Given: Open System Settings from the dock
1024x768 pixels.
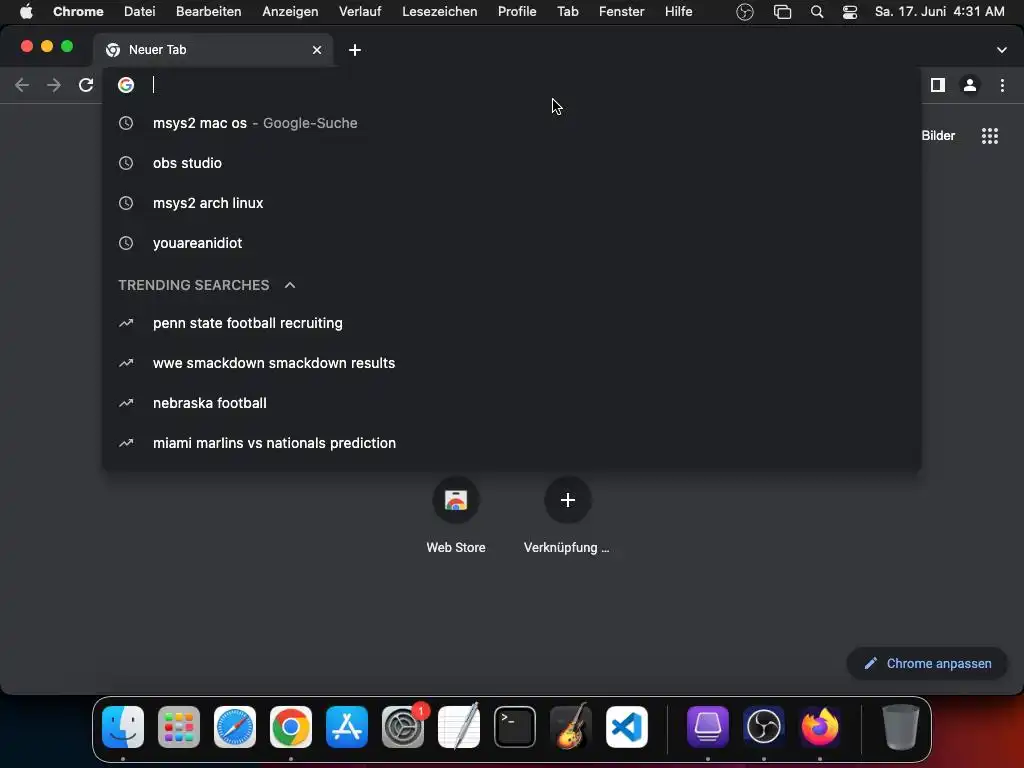Looking at the screenshot, I should coord(403,727).
